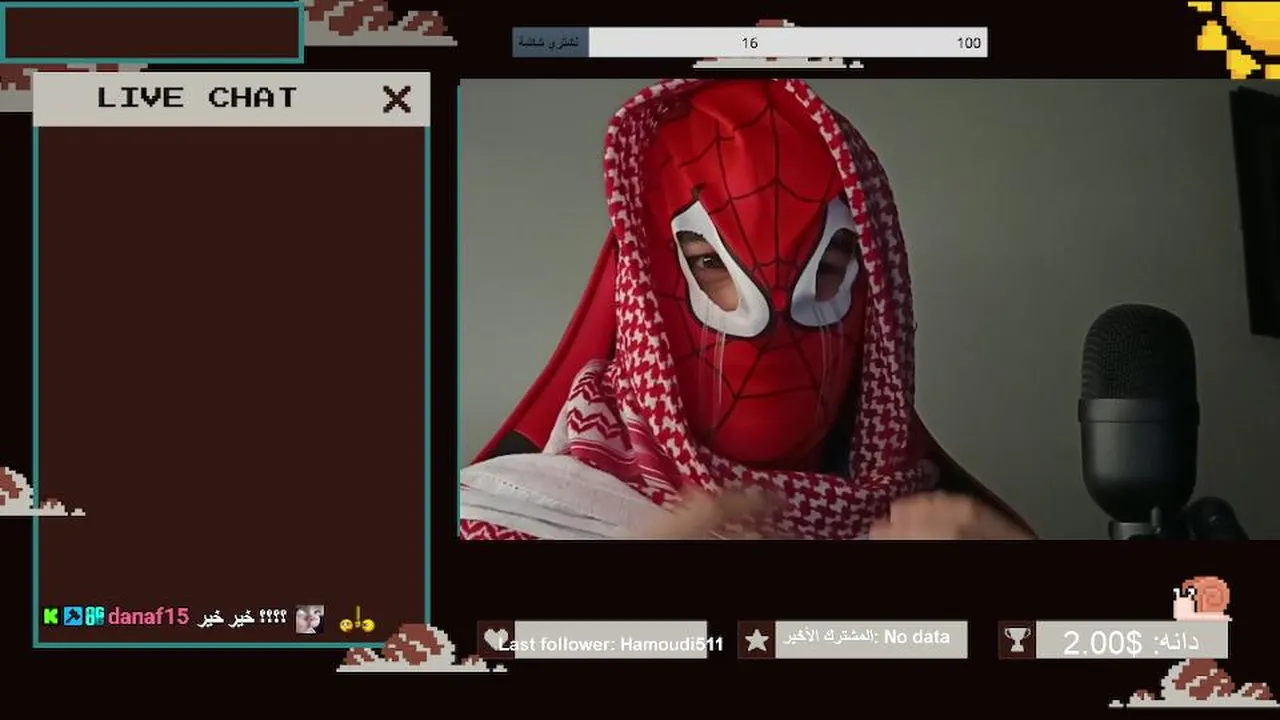1280x720 pixels.
Task: Click the Last follower: Hamoudi511 label
Action: point(610,644)
